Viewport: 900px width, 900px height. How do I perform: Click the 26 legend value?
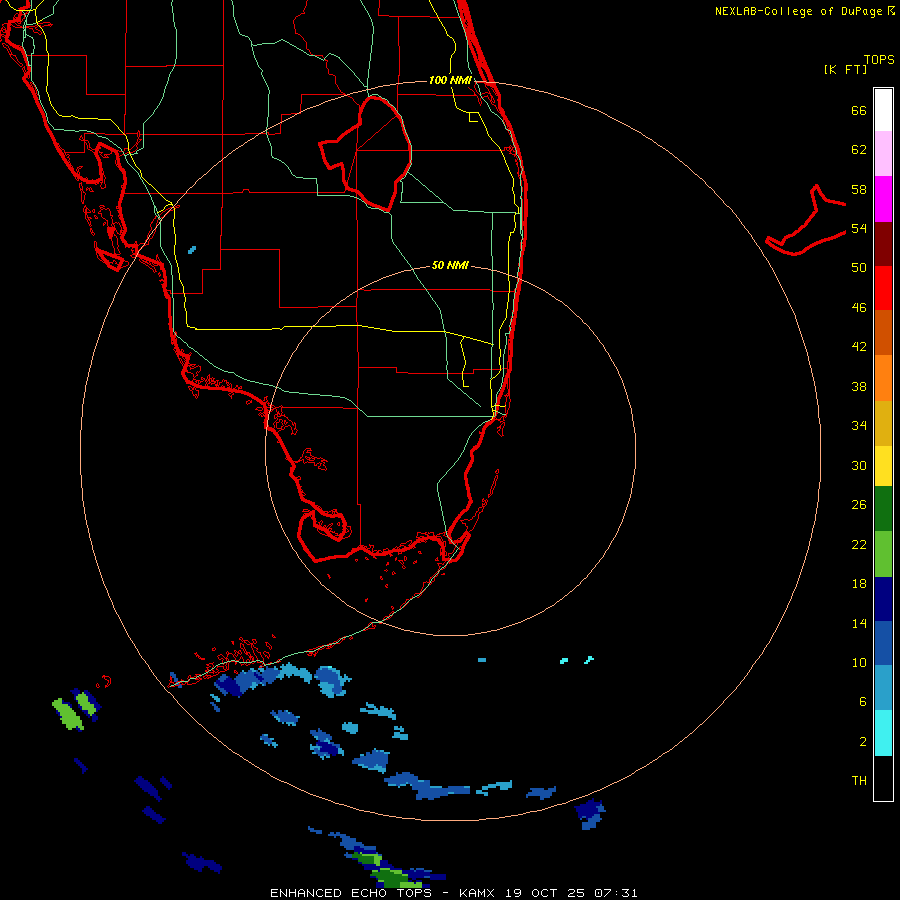[x=859, y=505]
